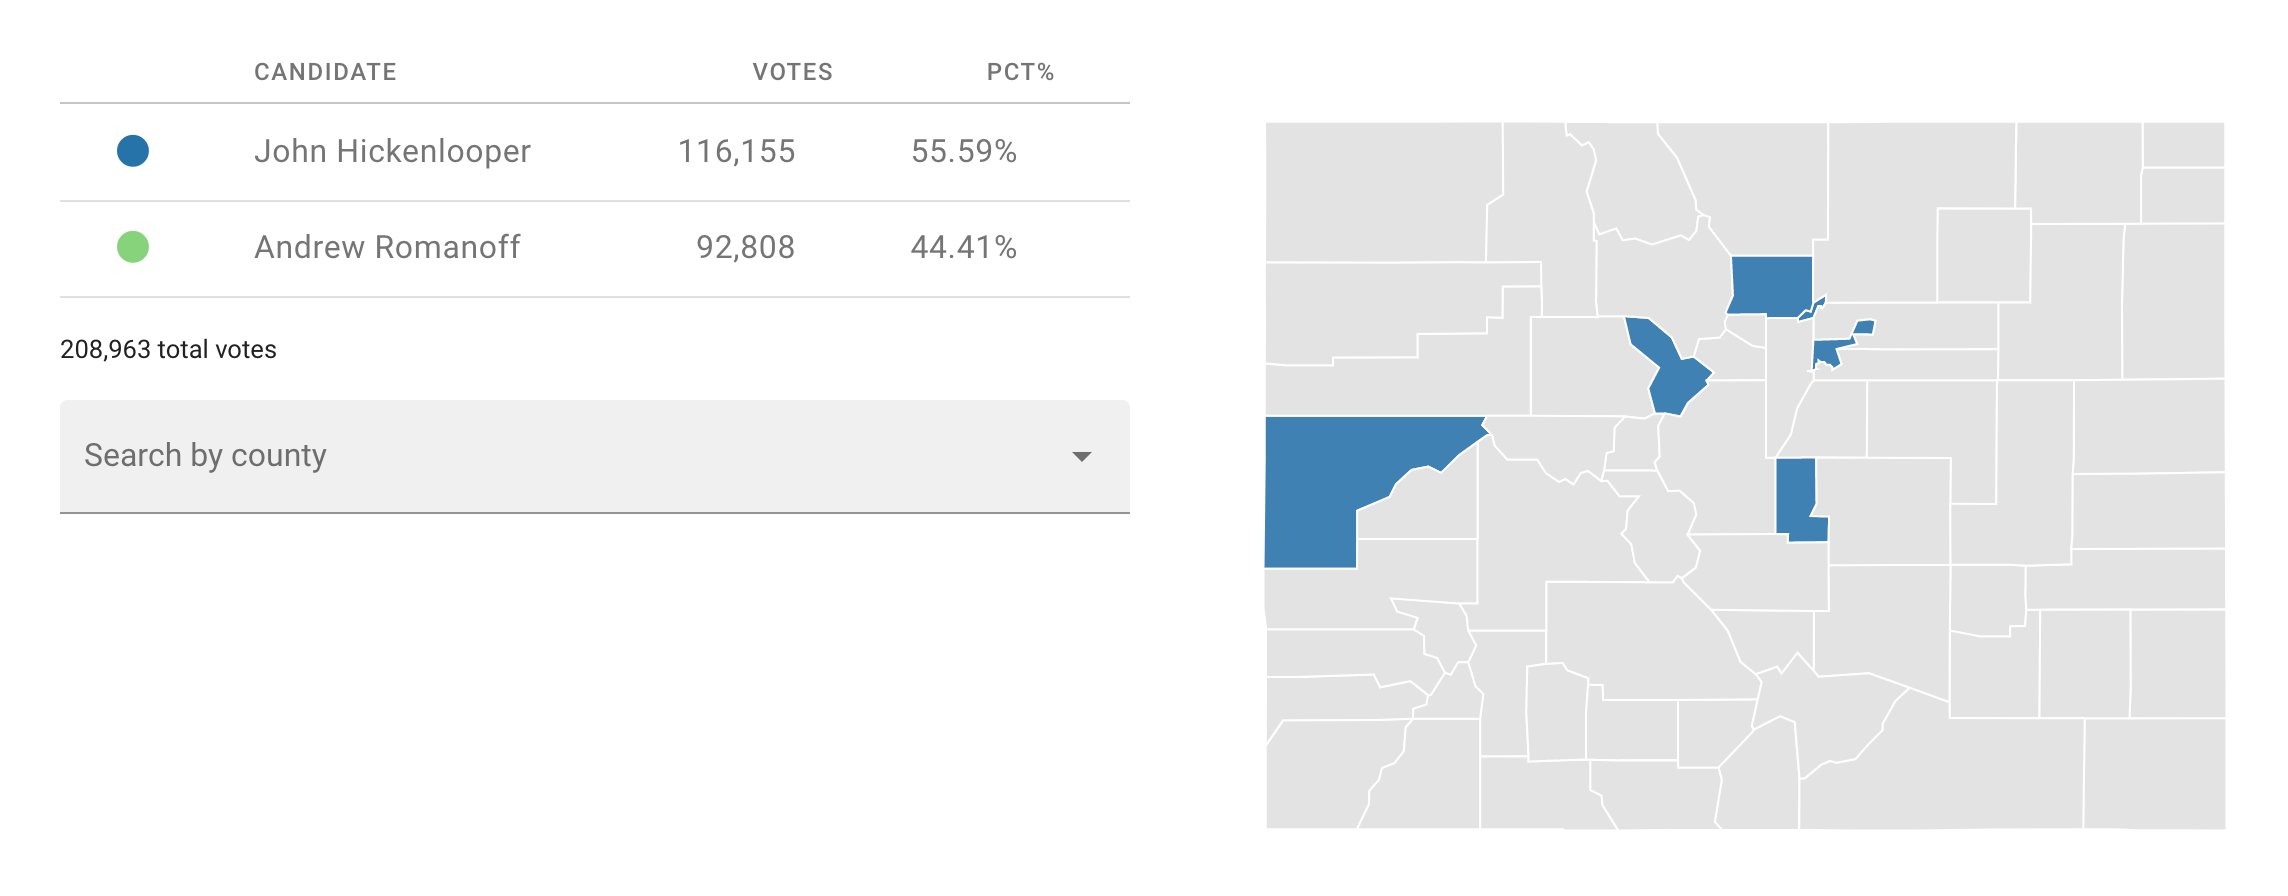
Task: Open the Search by county dropdown arrow
Action: pyautogui.click(x=1081, y=456)
